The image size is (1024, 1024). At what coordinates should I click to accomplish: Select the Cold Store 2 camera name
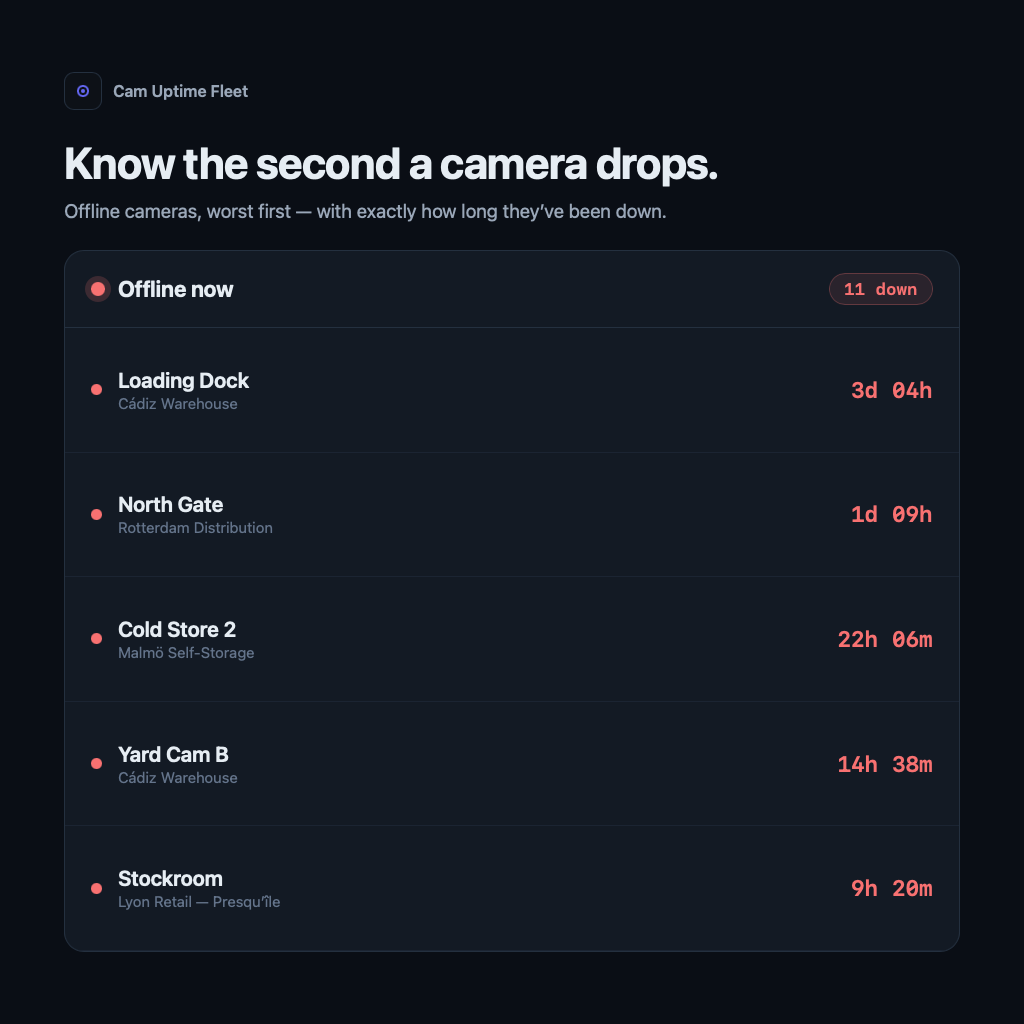pos(177,630)
